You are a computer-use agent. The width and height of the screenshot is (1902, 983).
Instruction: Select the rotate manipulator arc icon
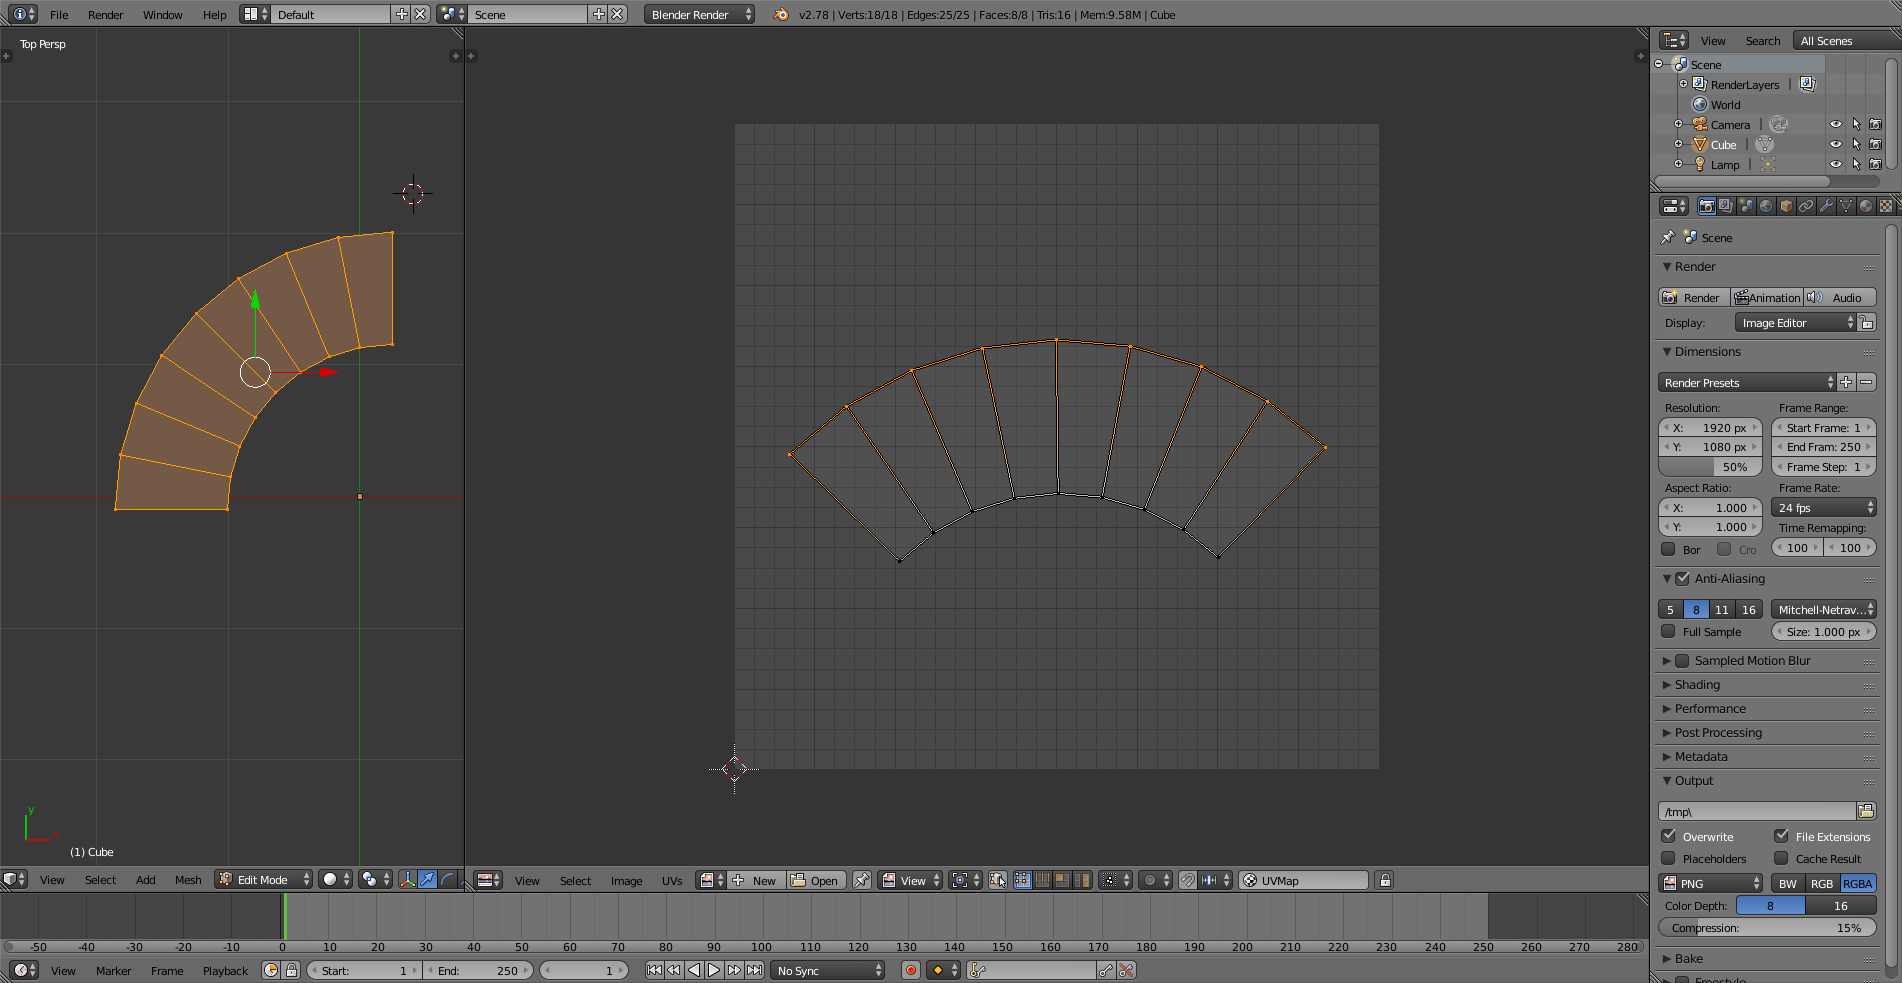pos(448,879)
